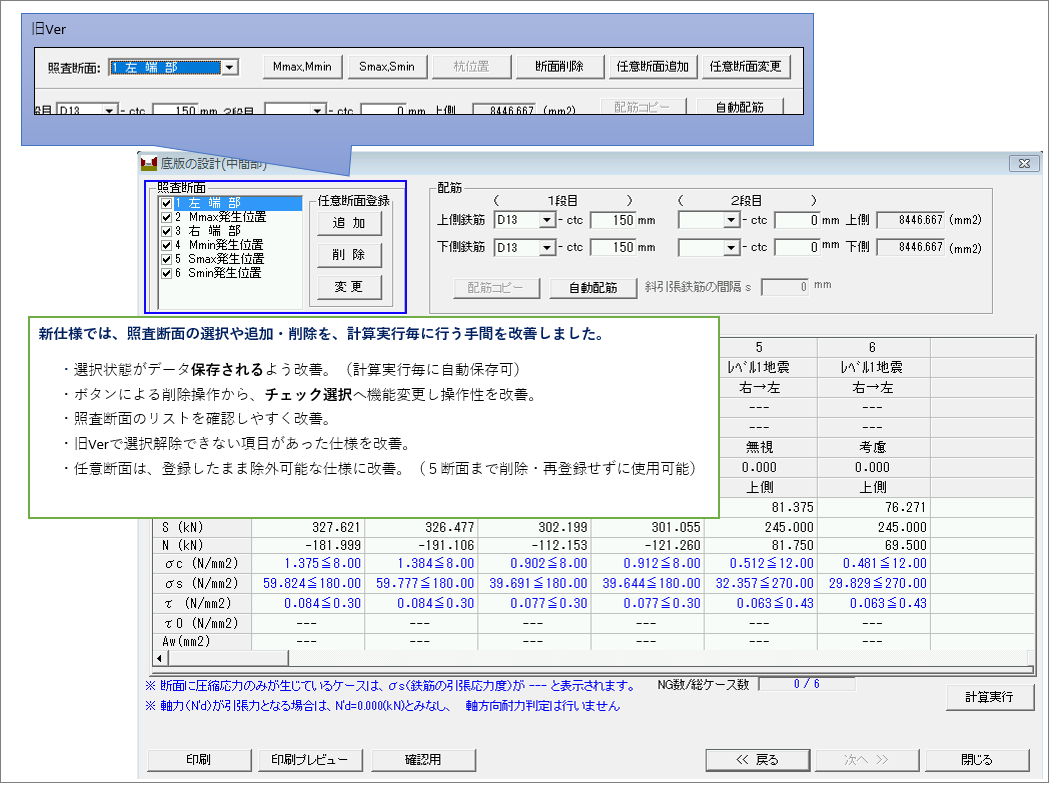1051x785 pixels.
Task: Toggle the 5 Smax発生位置 checkbox
Action: click(x=166, y=259)
